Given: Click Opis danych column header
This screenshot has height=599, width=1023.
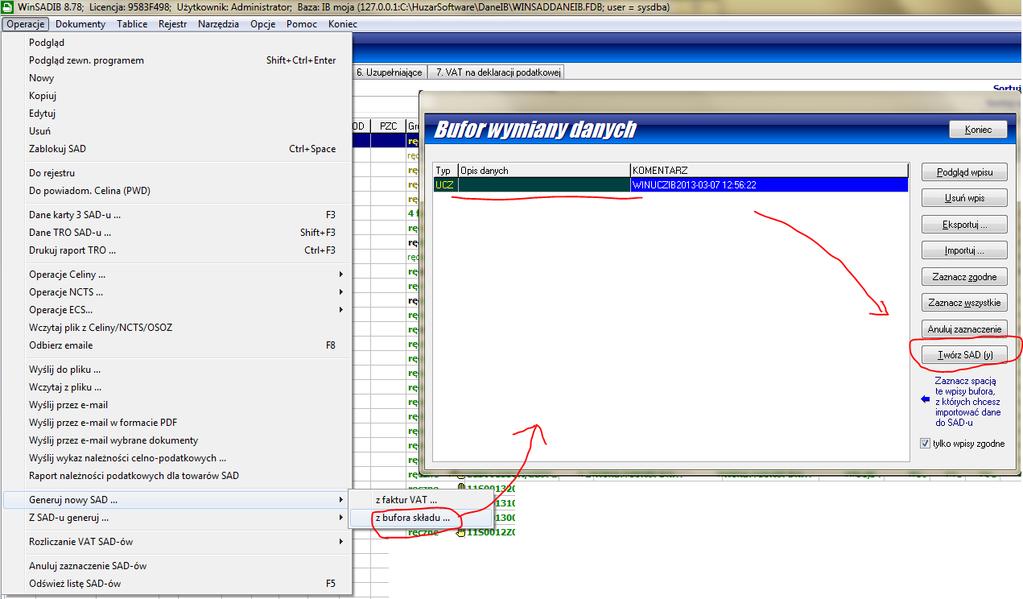Looking at the screenshot, I should 544,170.
